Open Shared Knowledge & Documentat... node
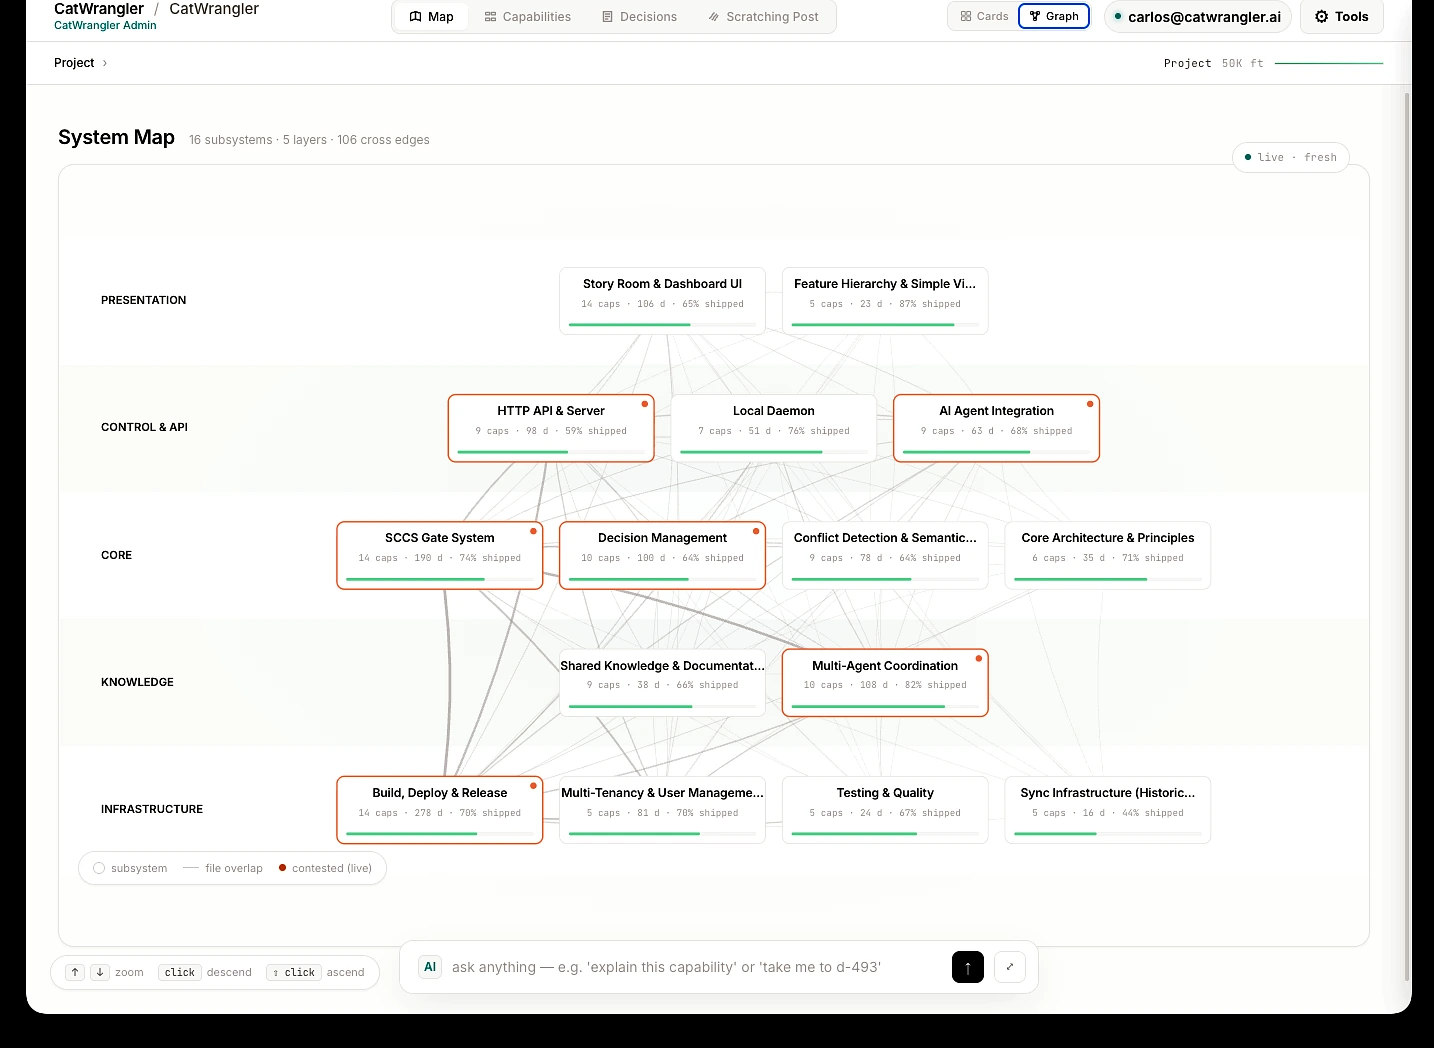Image resolution: width=1434 pixels, height=1048 pixels. click(x=662, y=683)
